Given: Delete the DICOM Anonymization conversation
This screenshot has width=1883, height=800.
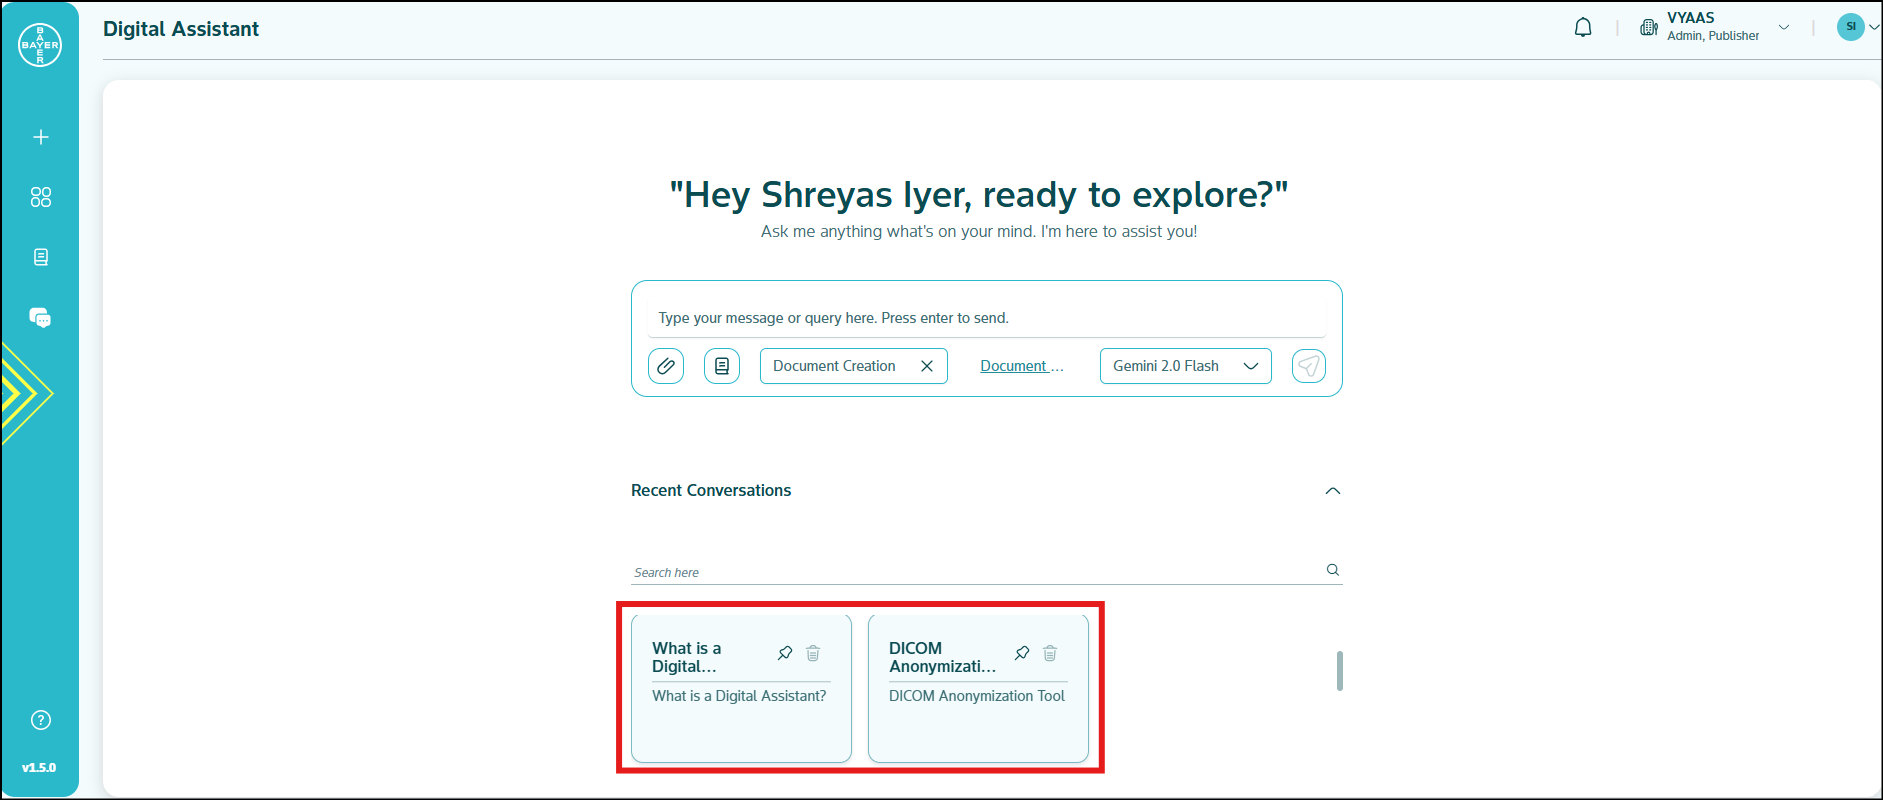Looking at the screenshot, I should click(x=1050, y=653).
